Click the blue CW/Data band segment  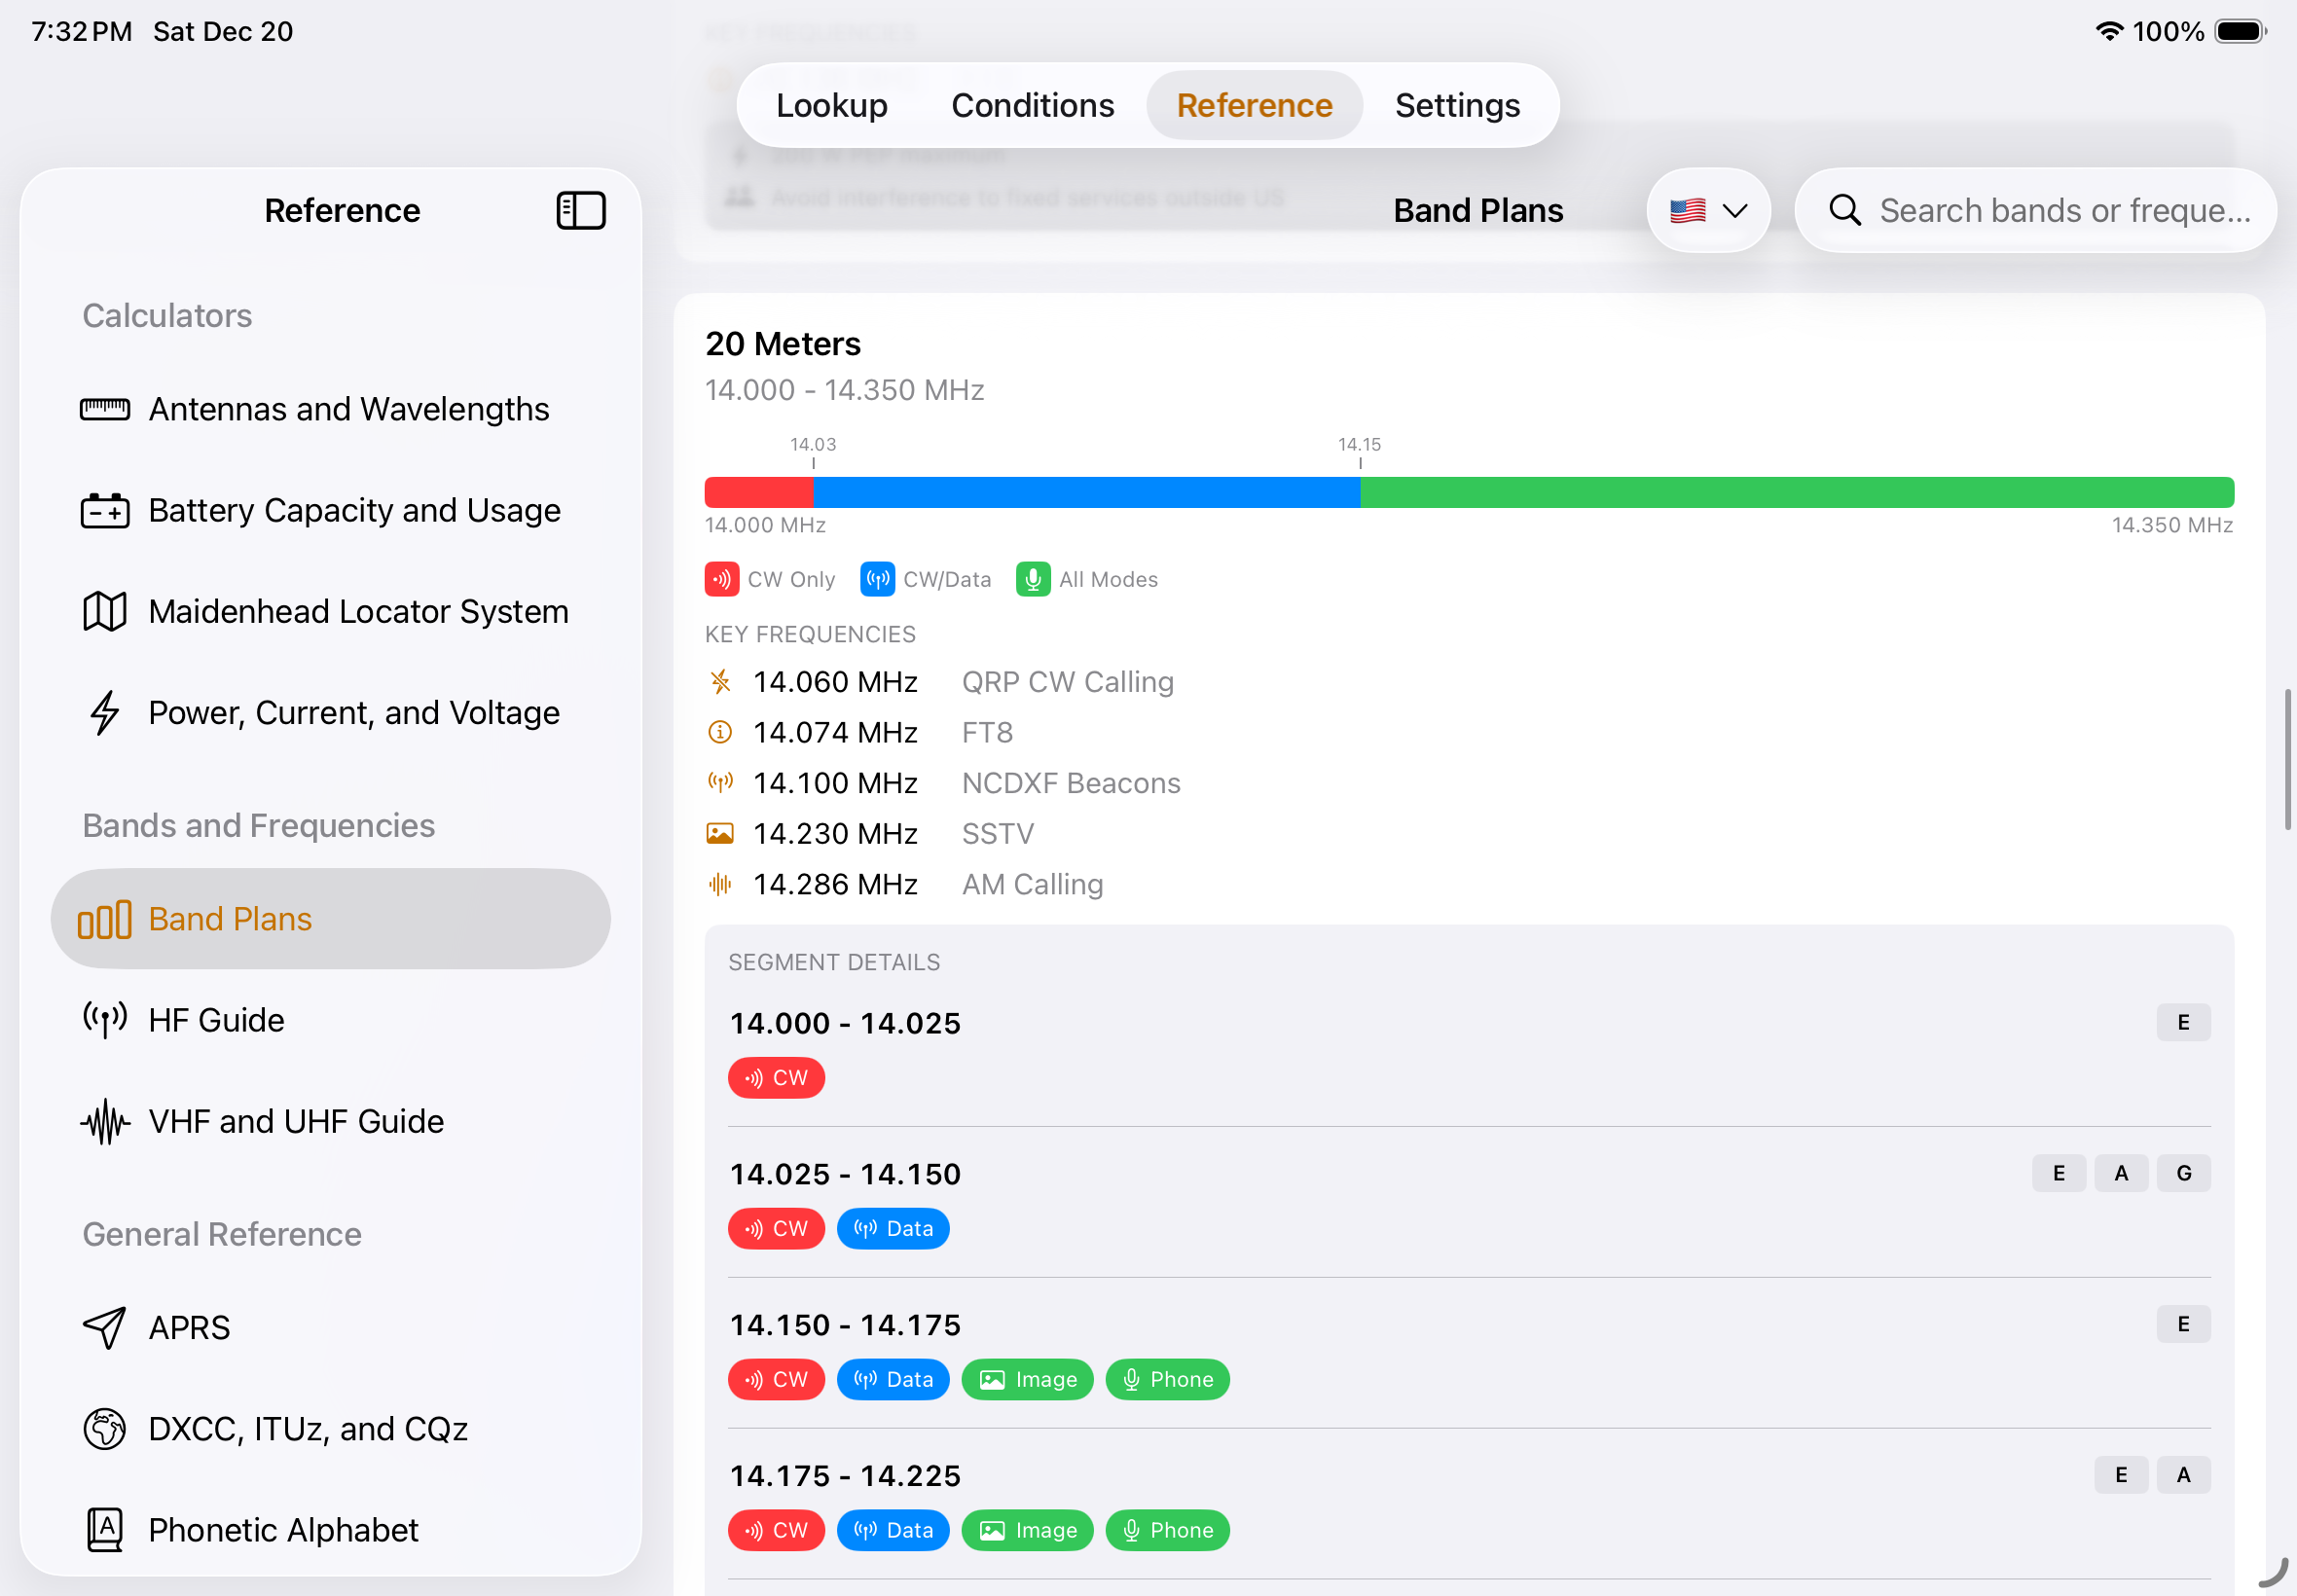(x=1086, y=492)
